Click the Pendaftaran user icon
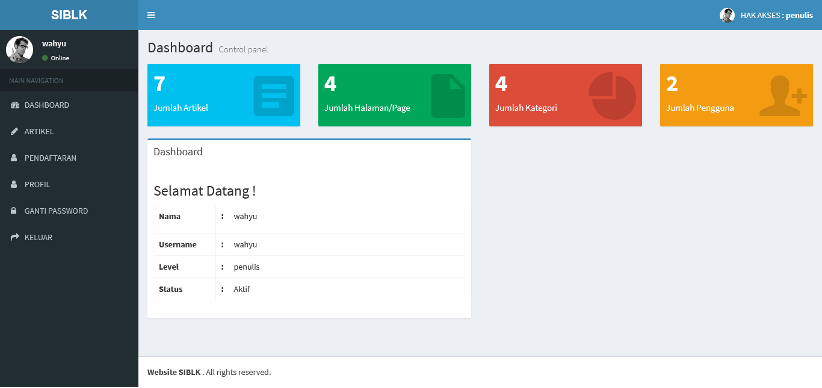The height and width of the screenshot is (388, 822). [x=14, y=158]
